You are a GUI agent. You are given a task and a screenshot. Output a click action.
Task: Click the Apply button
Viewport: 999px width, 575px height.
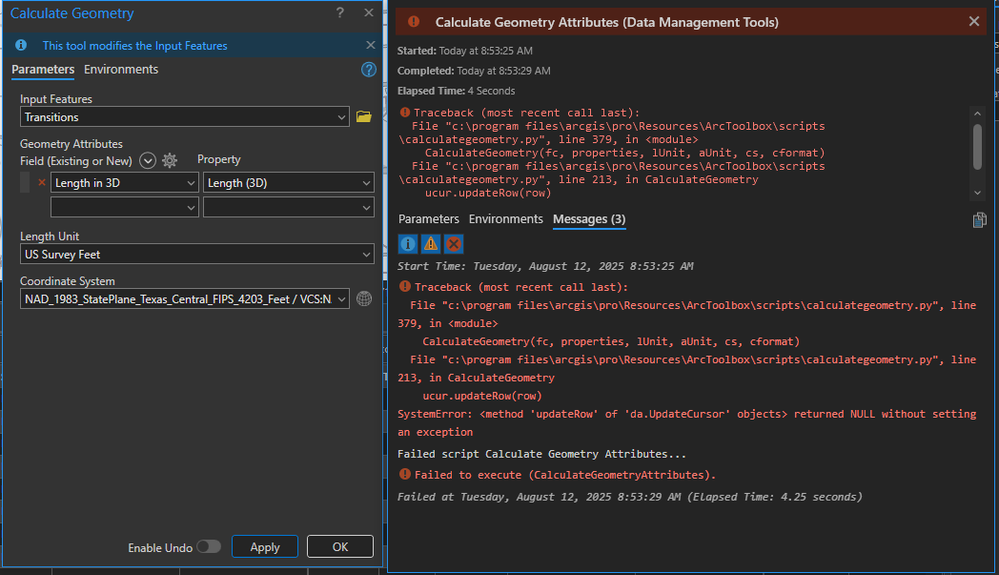point(264,547)
